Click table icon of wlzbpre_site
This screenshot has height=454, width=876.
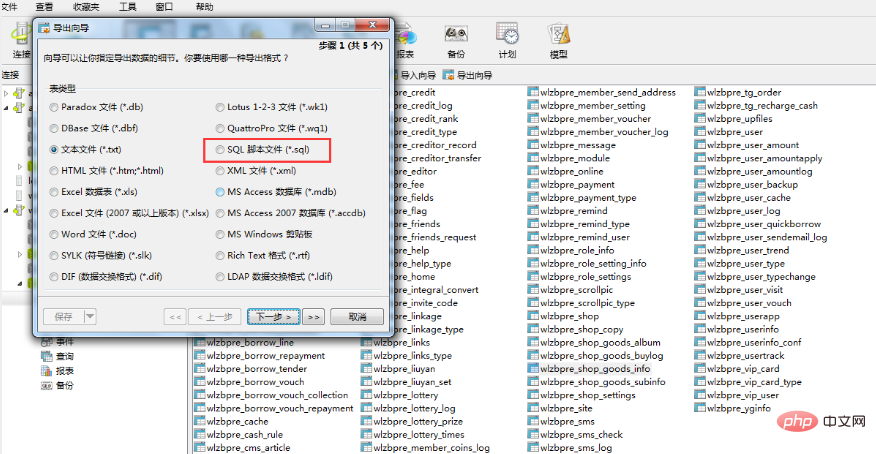533,408
